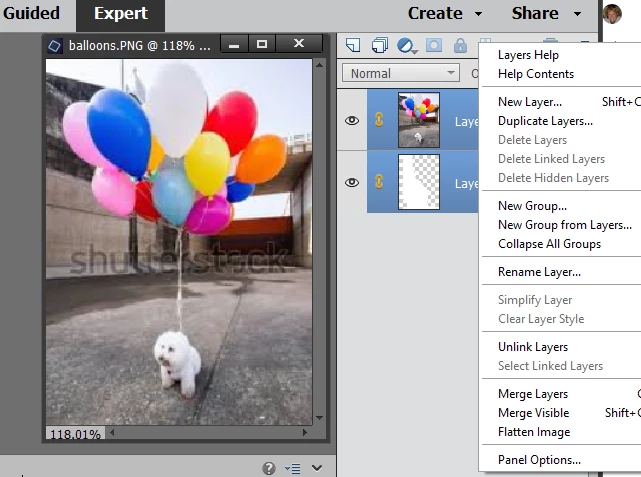The image size is (641, 477).
Task: Open the panel list menu icon
Action: (x=293, y=468)
